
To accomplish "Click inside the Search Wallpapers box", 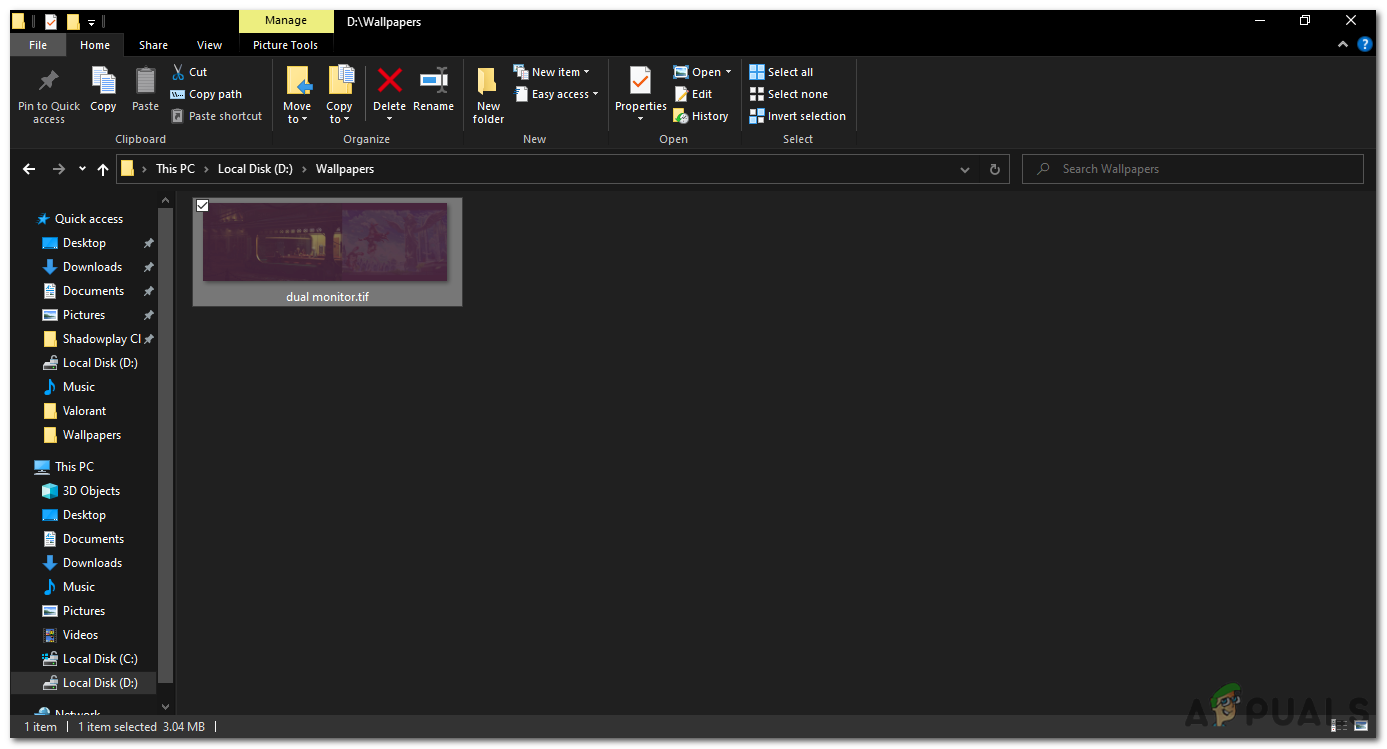I will tap(1192, 168).
